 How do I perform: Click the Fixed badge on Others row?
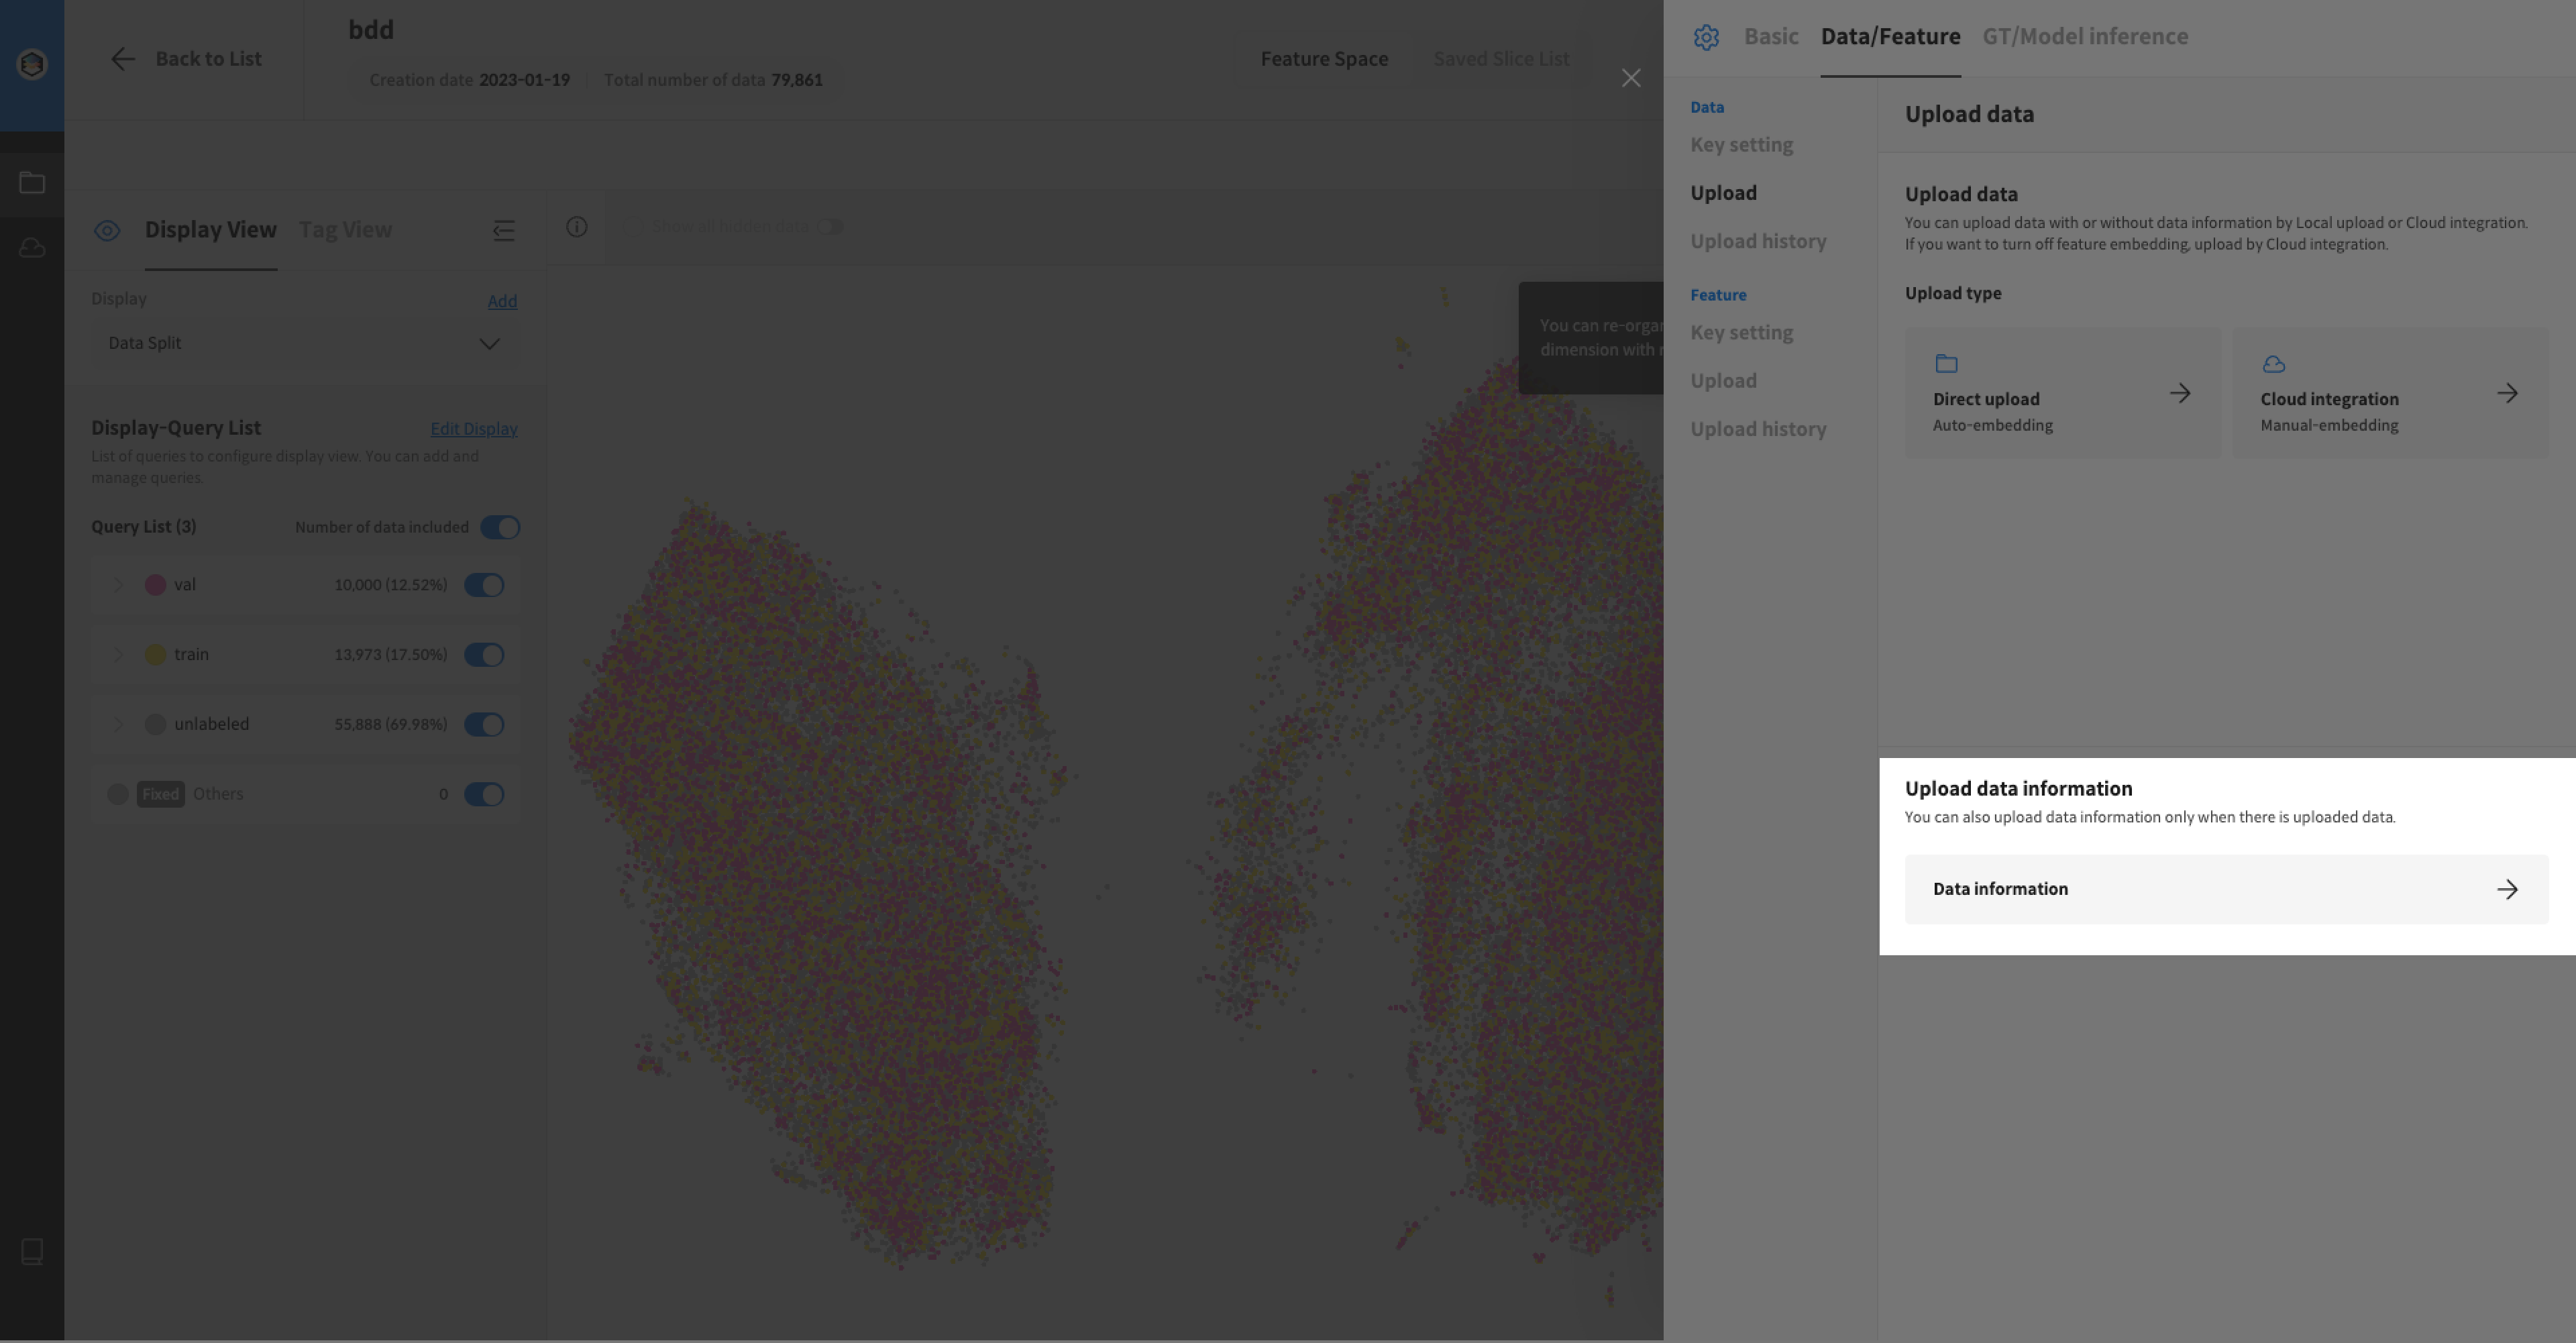click(160, 794)
